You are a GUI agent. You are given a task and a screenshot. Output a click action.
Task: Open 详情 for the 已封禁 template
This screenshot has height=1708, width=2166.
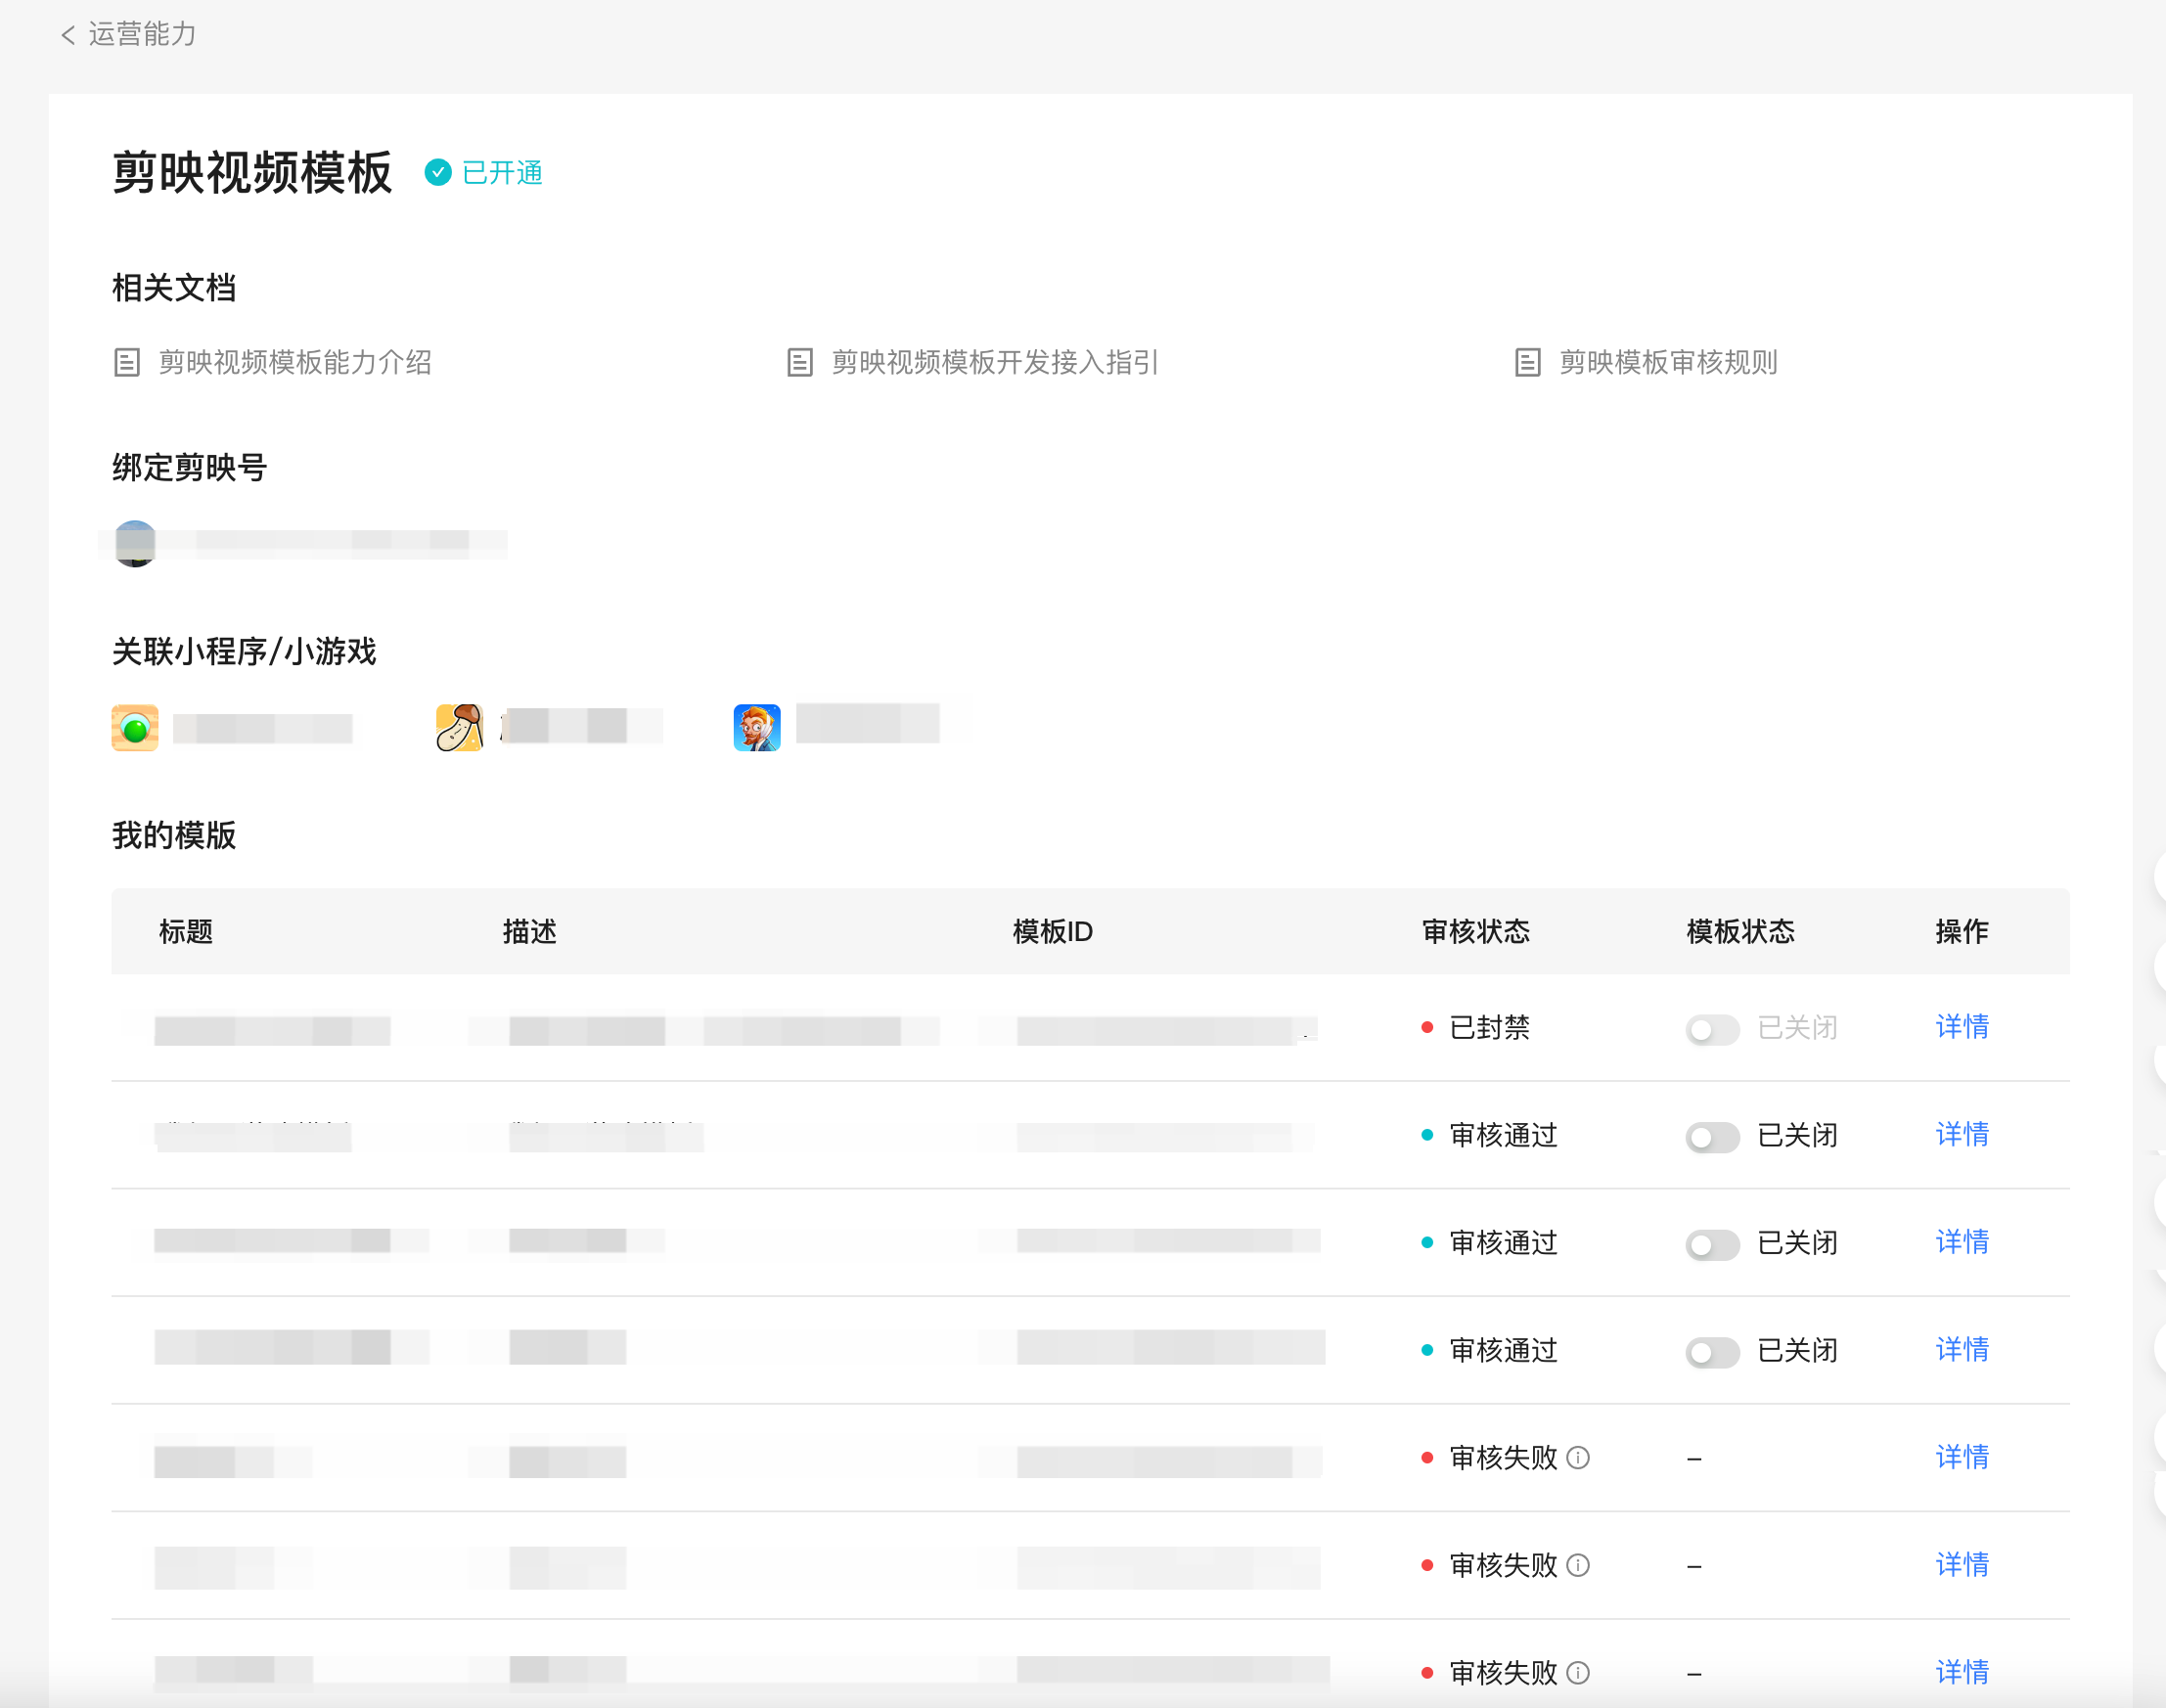(x=1962, y=1027)
